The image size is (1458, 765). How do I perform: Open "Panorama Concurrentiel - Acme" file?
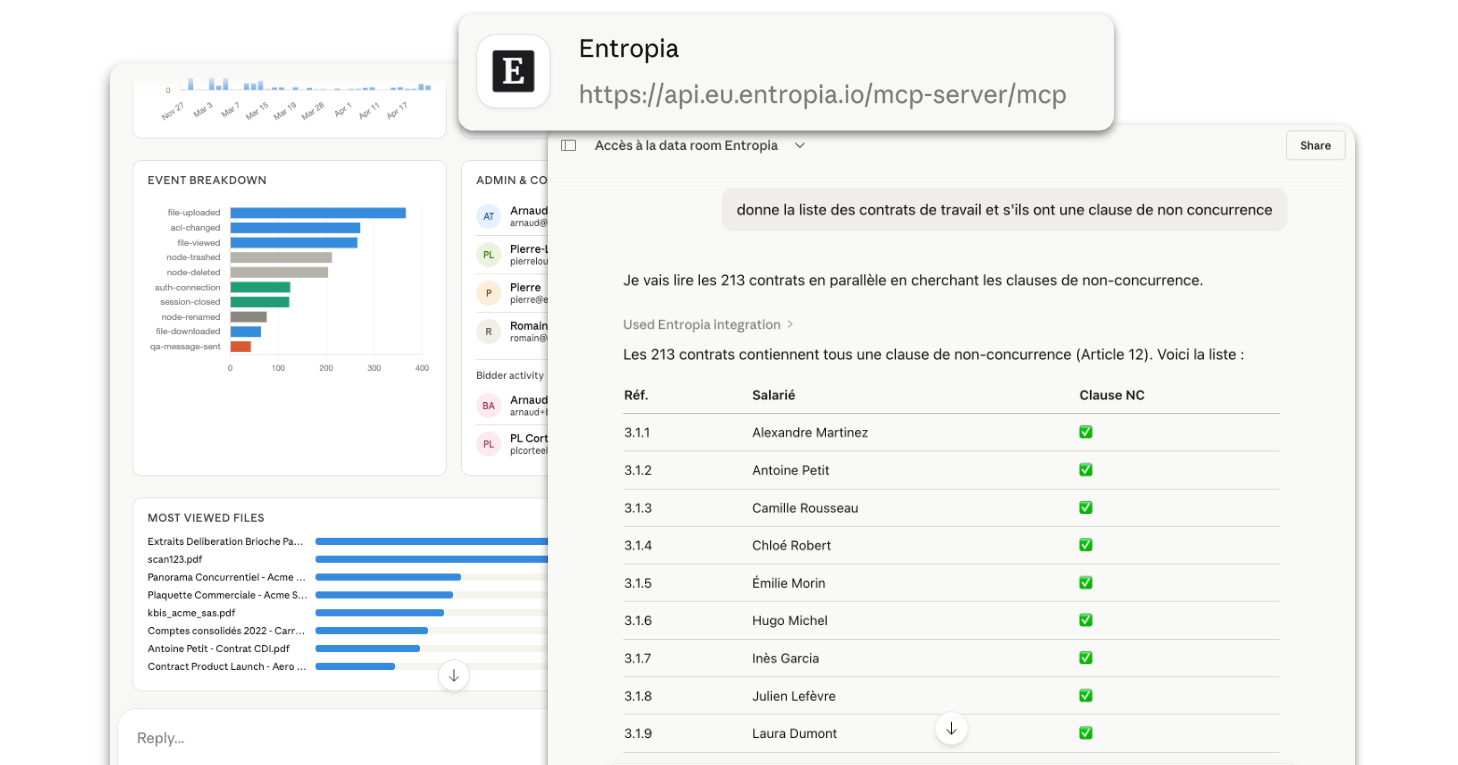click(x=226, y=577)
